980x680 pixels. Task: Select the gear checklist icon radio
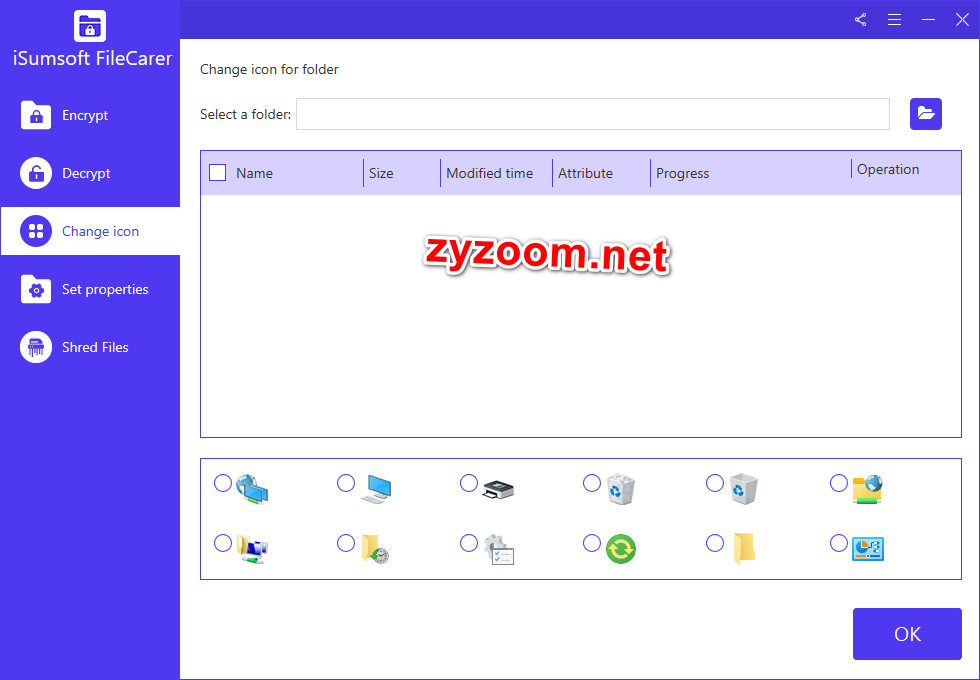click(469, 543)
